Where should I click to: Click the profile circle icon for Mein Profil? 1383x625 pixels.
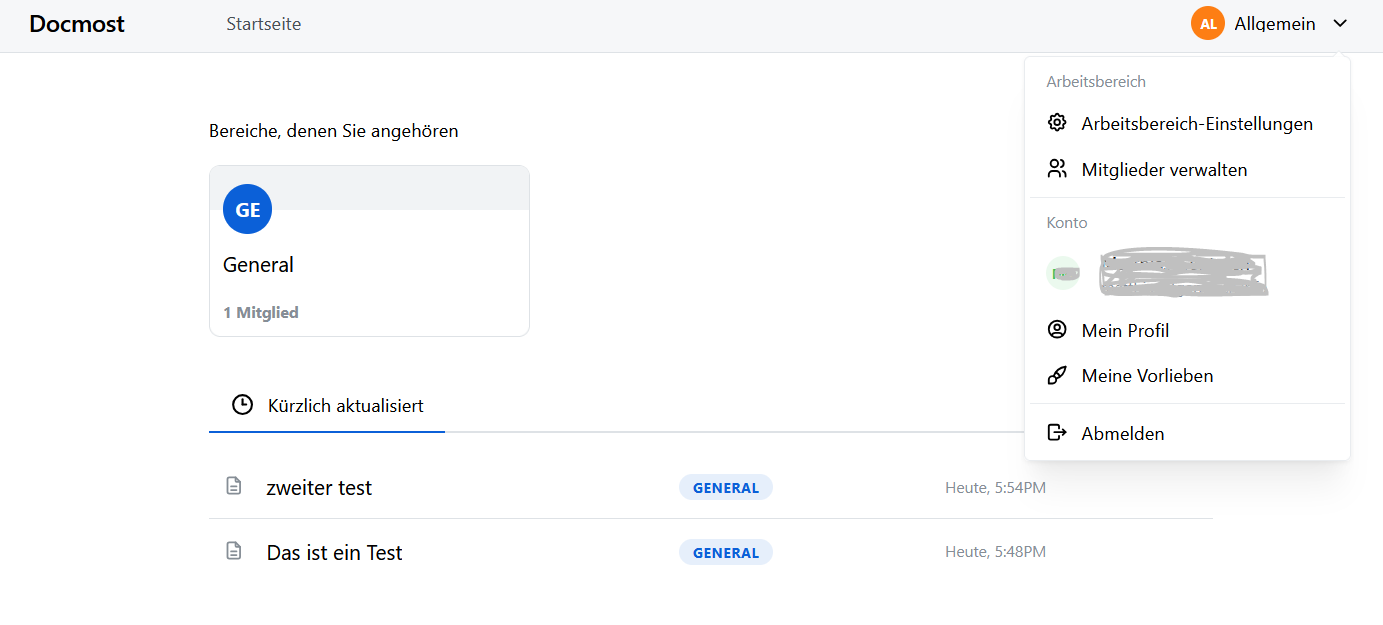pyautogui.click(x=1057, y=330)
